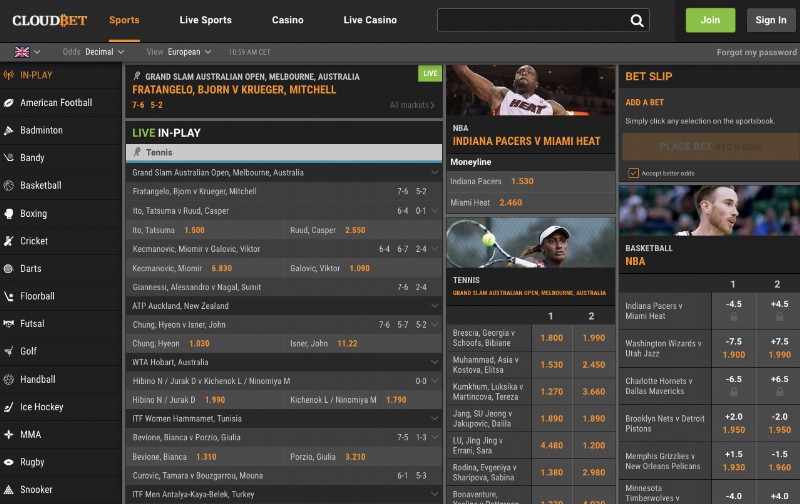Click the green Join button
This screenshot has height=504, width=800.
pyautogui.click(x=710, y=20)
